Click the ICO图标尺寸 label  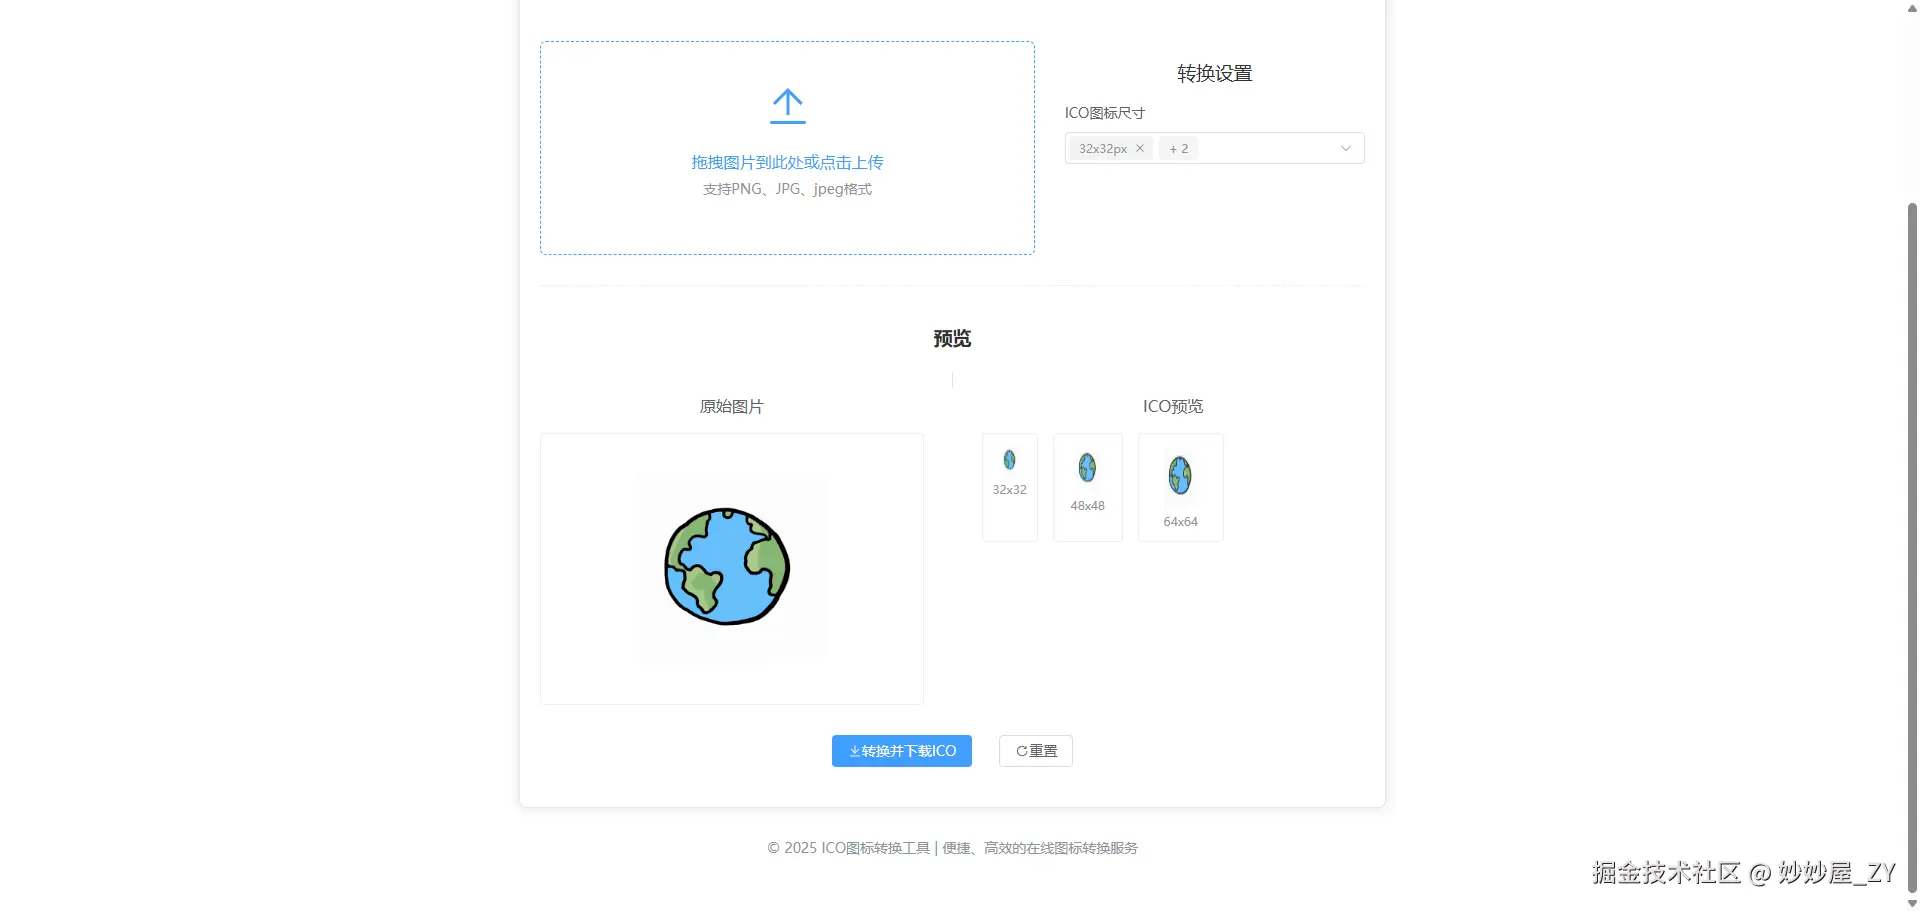(1105, 113)
